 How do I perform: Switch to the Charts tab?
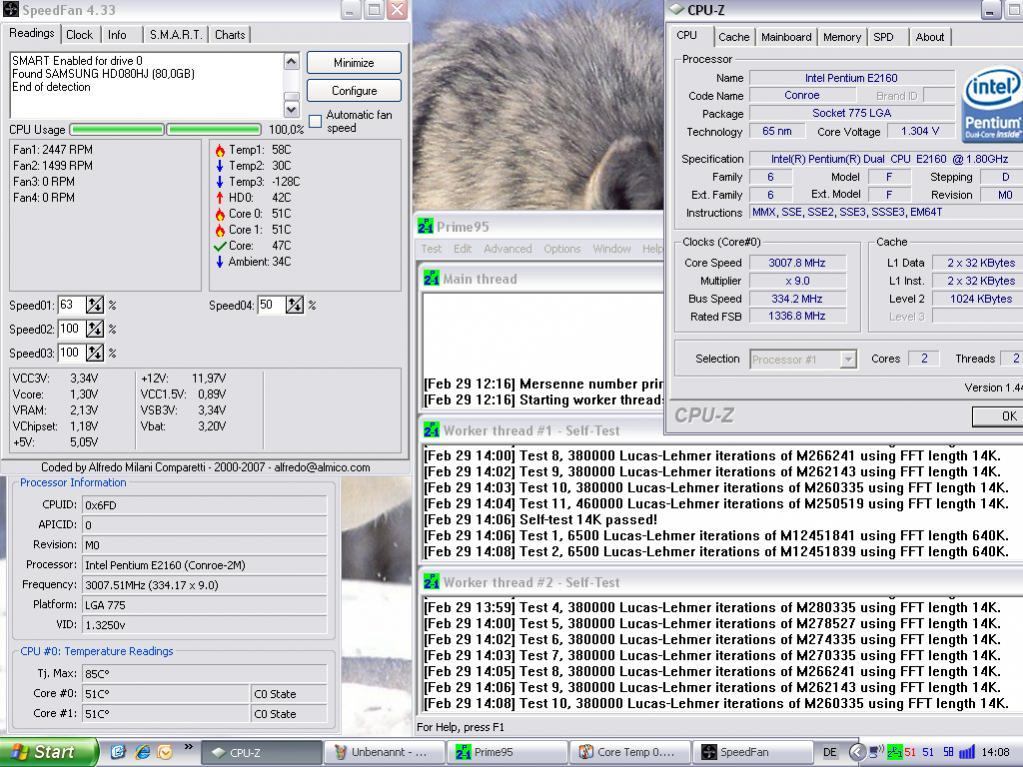pyautogui.click(x=230, y=35)
